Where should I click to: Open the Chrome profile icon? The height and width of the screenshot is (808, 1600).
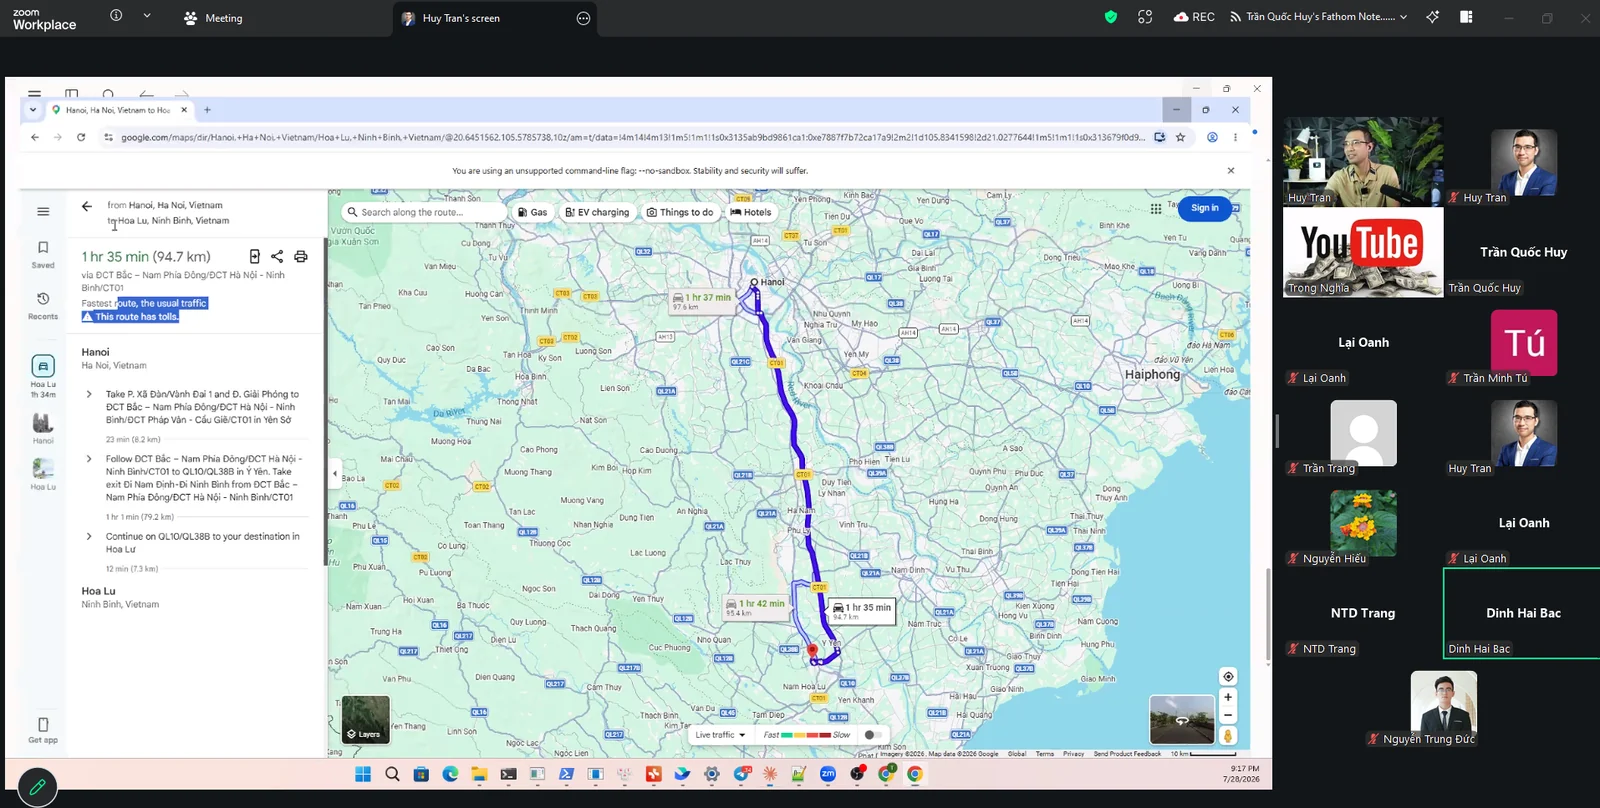point(1212,137)
